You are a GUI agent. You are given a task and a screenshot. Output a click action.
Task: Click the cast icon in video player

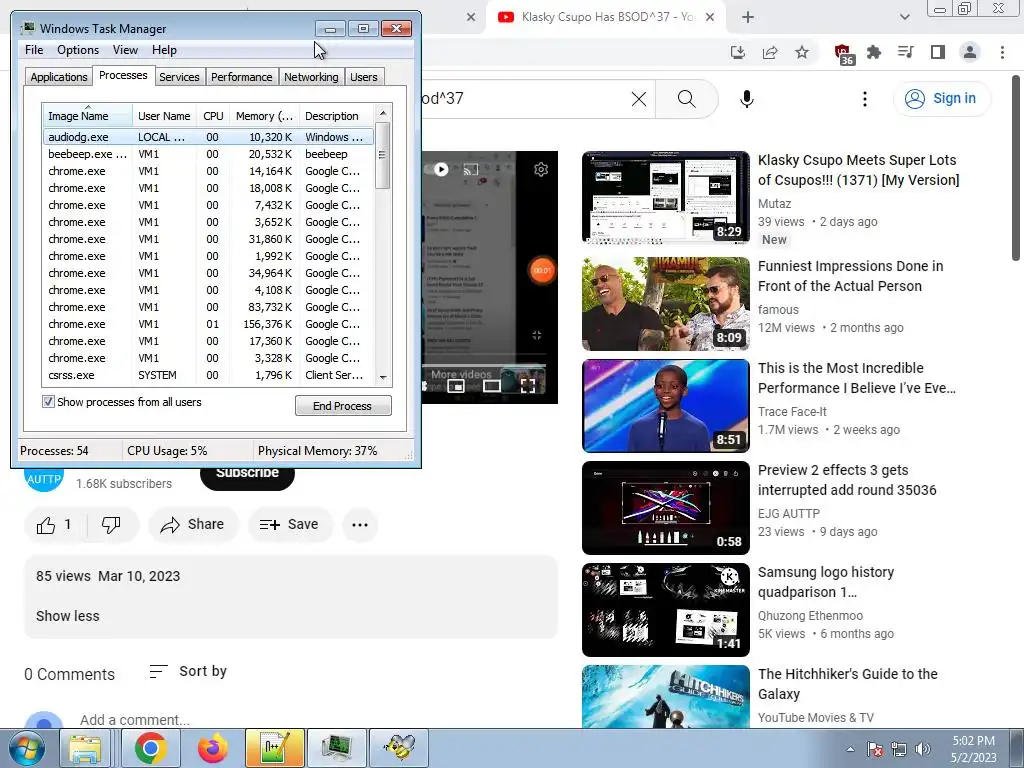pos(471,170)
